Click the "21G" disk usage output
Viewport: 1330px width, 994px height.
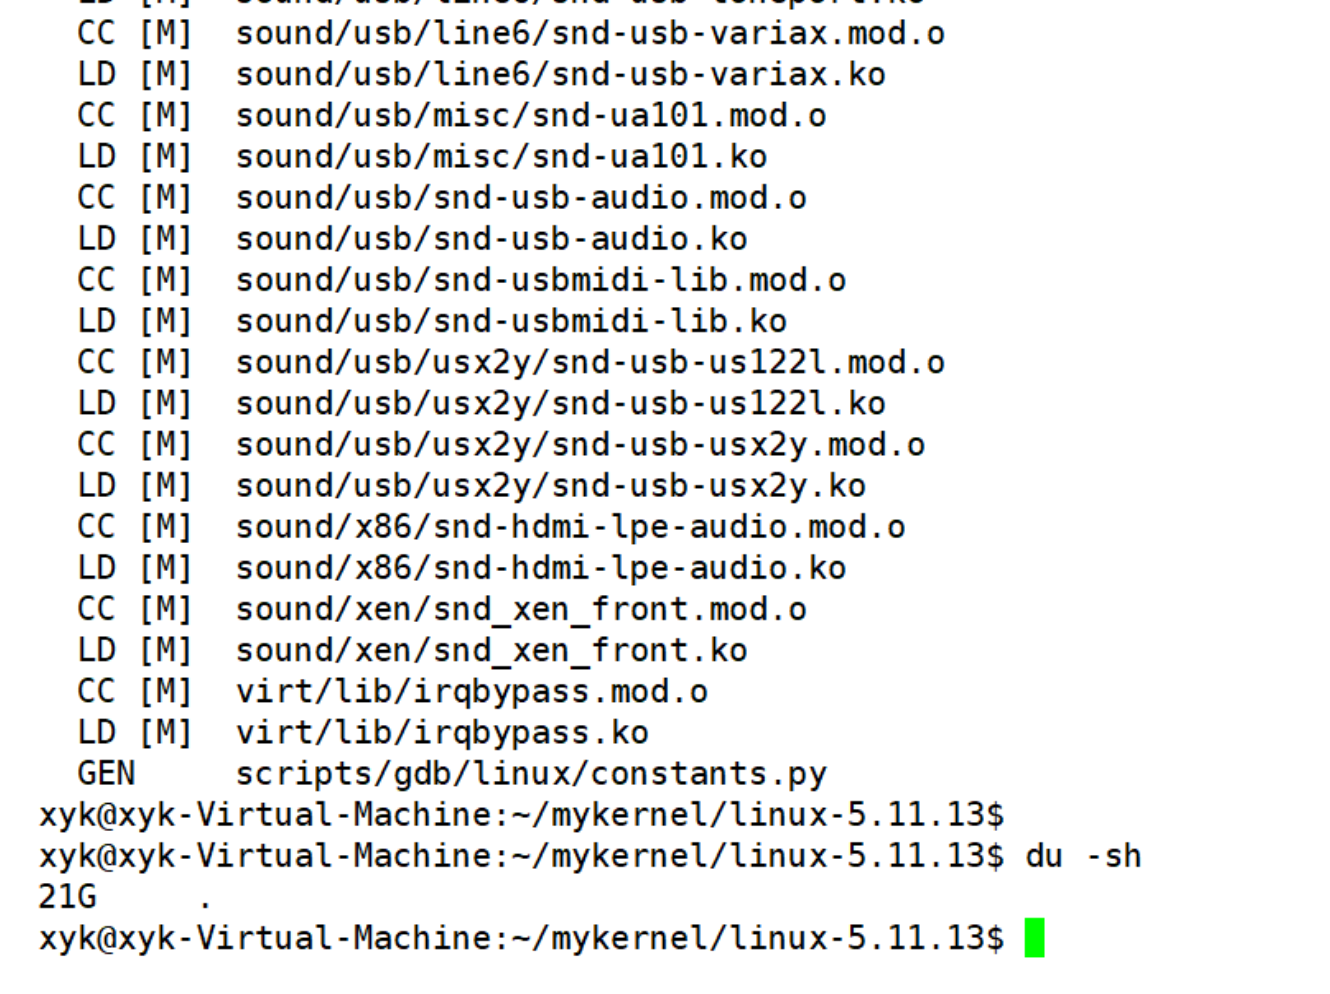pyautogui.click(x=67, y=897)
